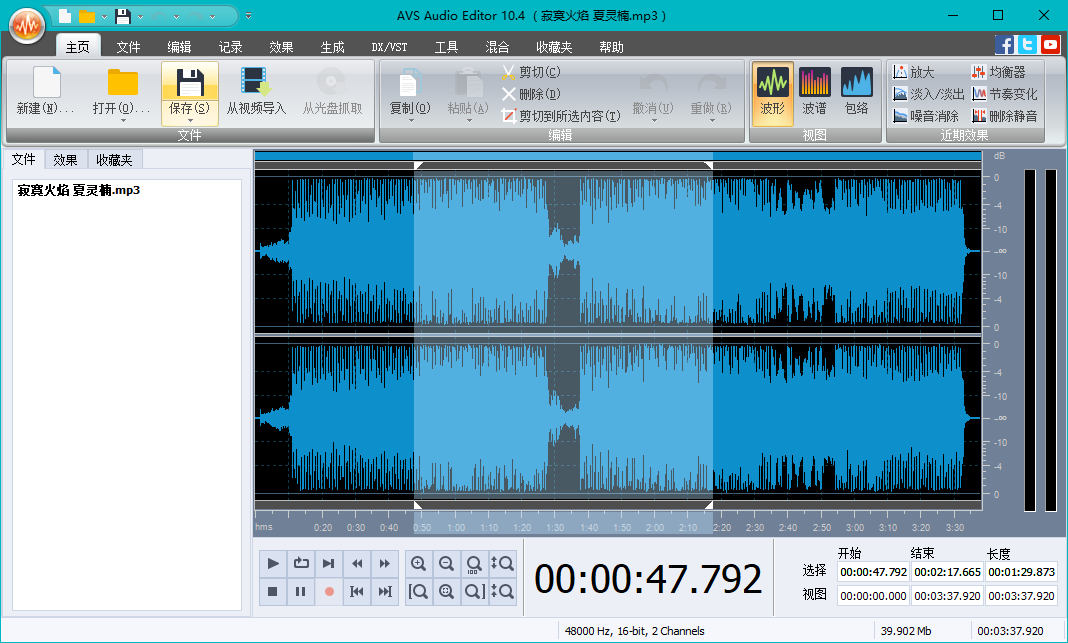Click the loop playback button

(x=301, y=564)
